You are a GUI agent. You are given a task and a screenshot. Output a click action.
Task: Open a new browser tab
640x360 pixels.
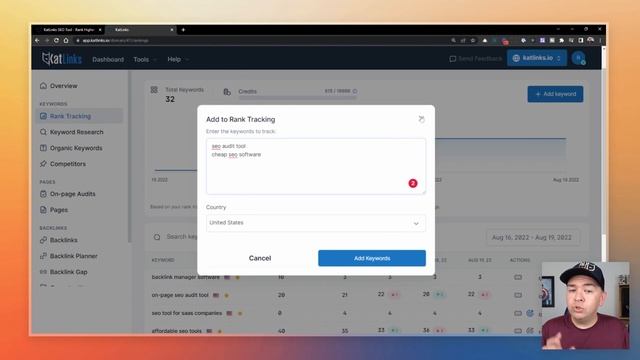click(183, 30)
